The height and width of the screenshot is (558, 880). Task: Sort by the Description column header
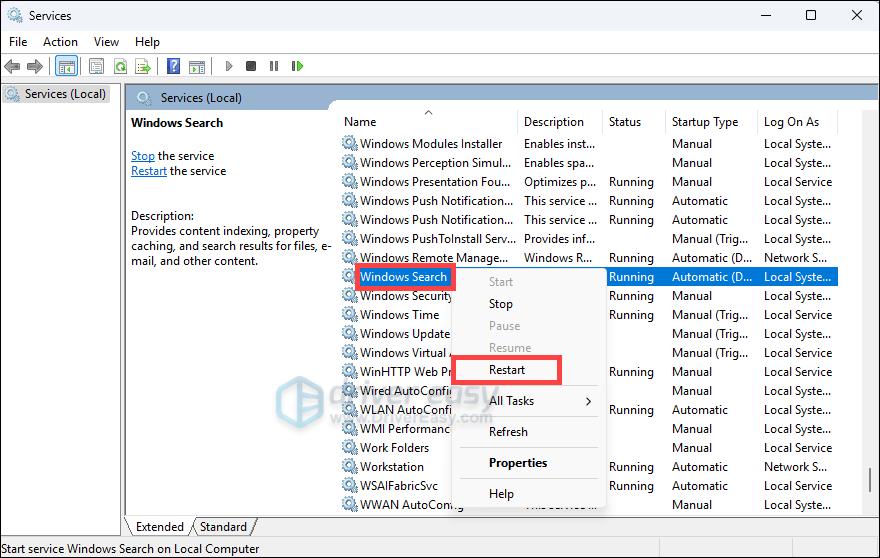(x=559, y=121)
